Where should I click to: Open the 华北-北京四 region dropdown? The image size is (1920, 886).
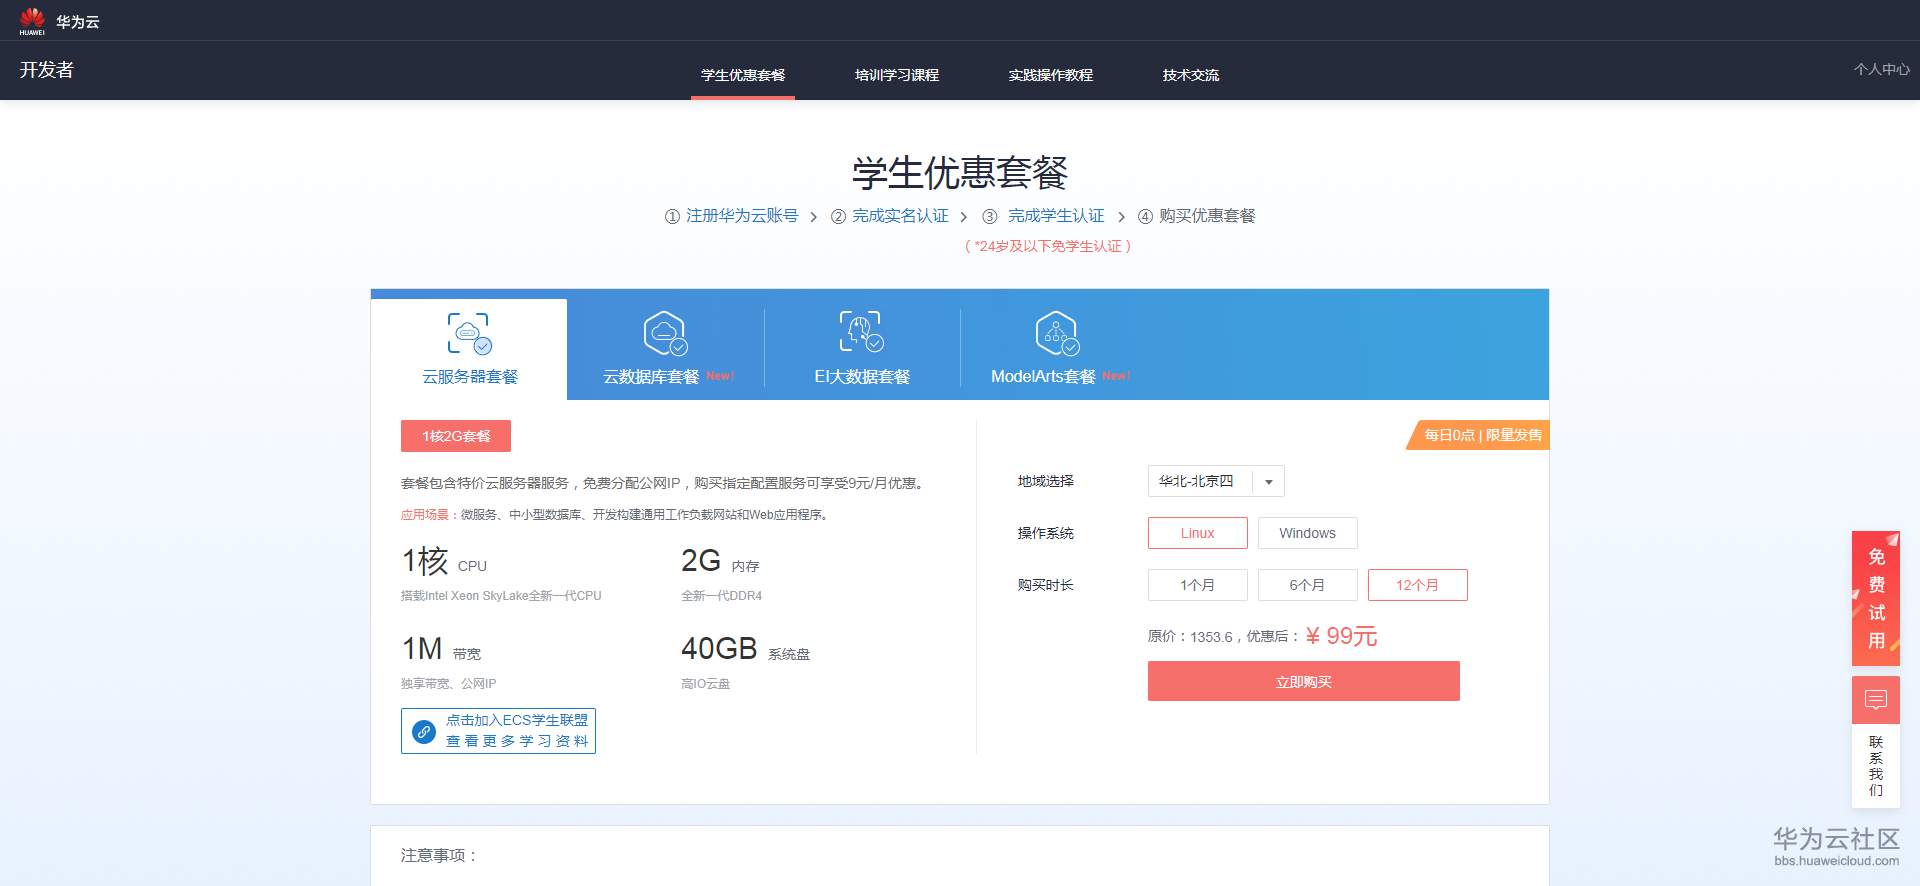(1216, 481)
